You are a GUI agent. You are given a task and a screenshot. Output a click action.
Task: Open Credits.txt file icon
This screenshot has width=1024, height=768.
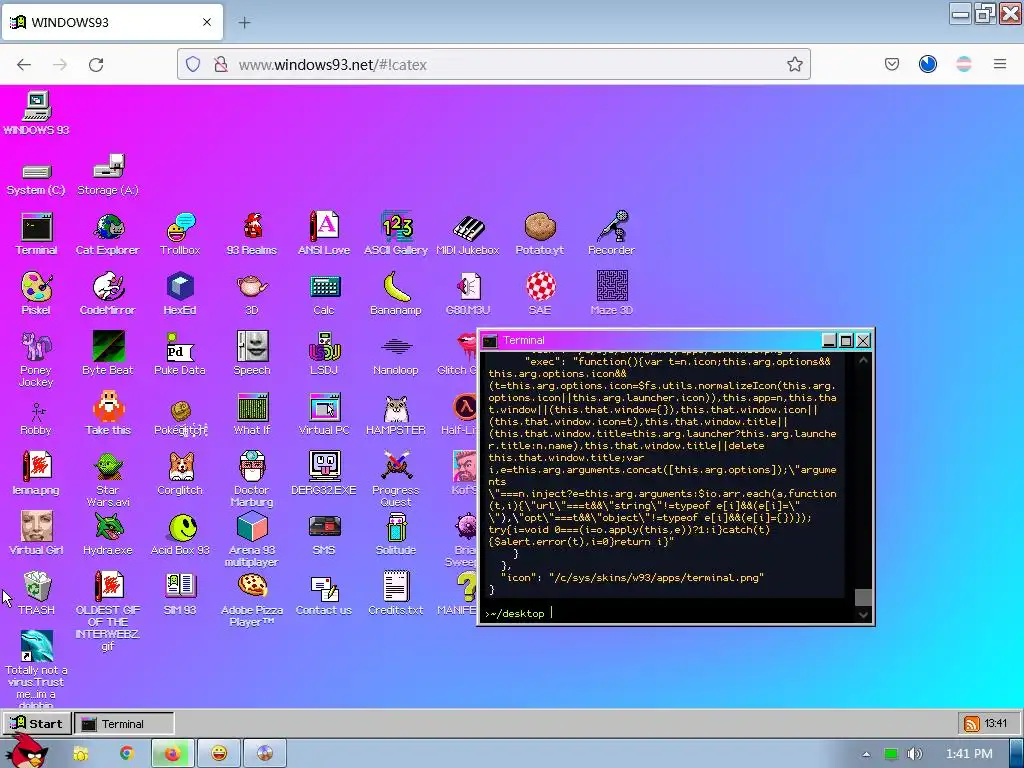click(x=396, y=593)
